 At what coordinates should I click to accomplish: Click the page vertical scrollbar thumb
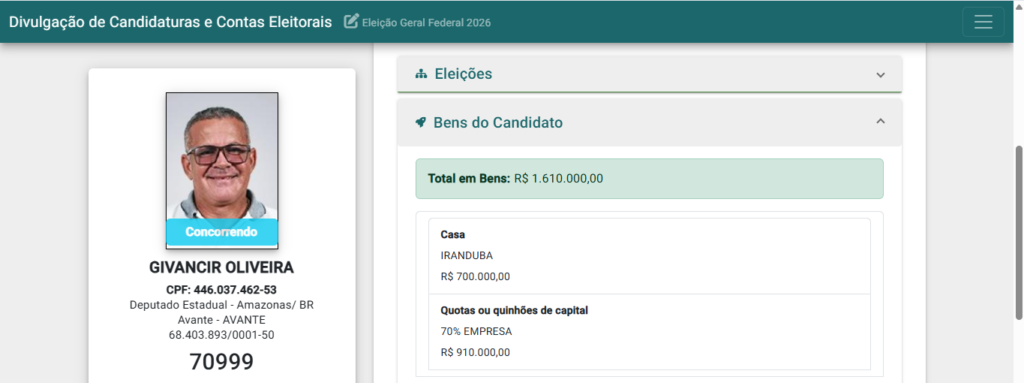click(1019, 232)
